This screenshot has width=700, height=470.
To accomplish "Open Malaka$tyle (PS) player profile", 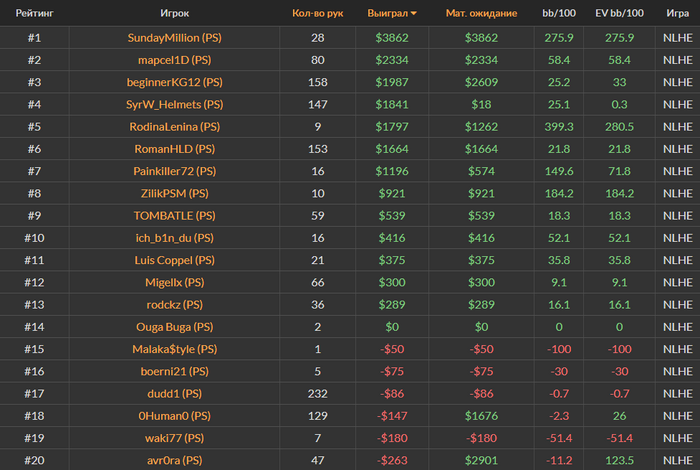I will pos(175,349).
